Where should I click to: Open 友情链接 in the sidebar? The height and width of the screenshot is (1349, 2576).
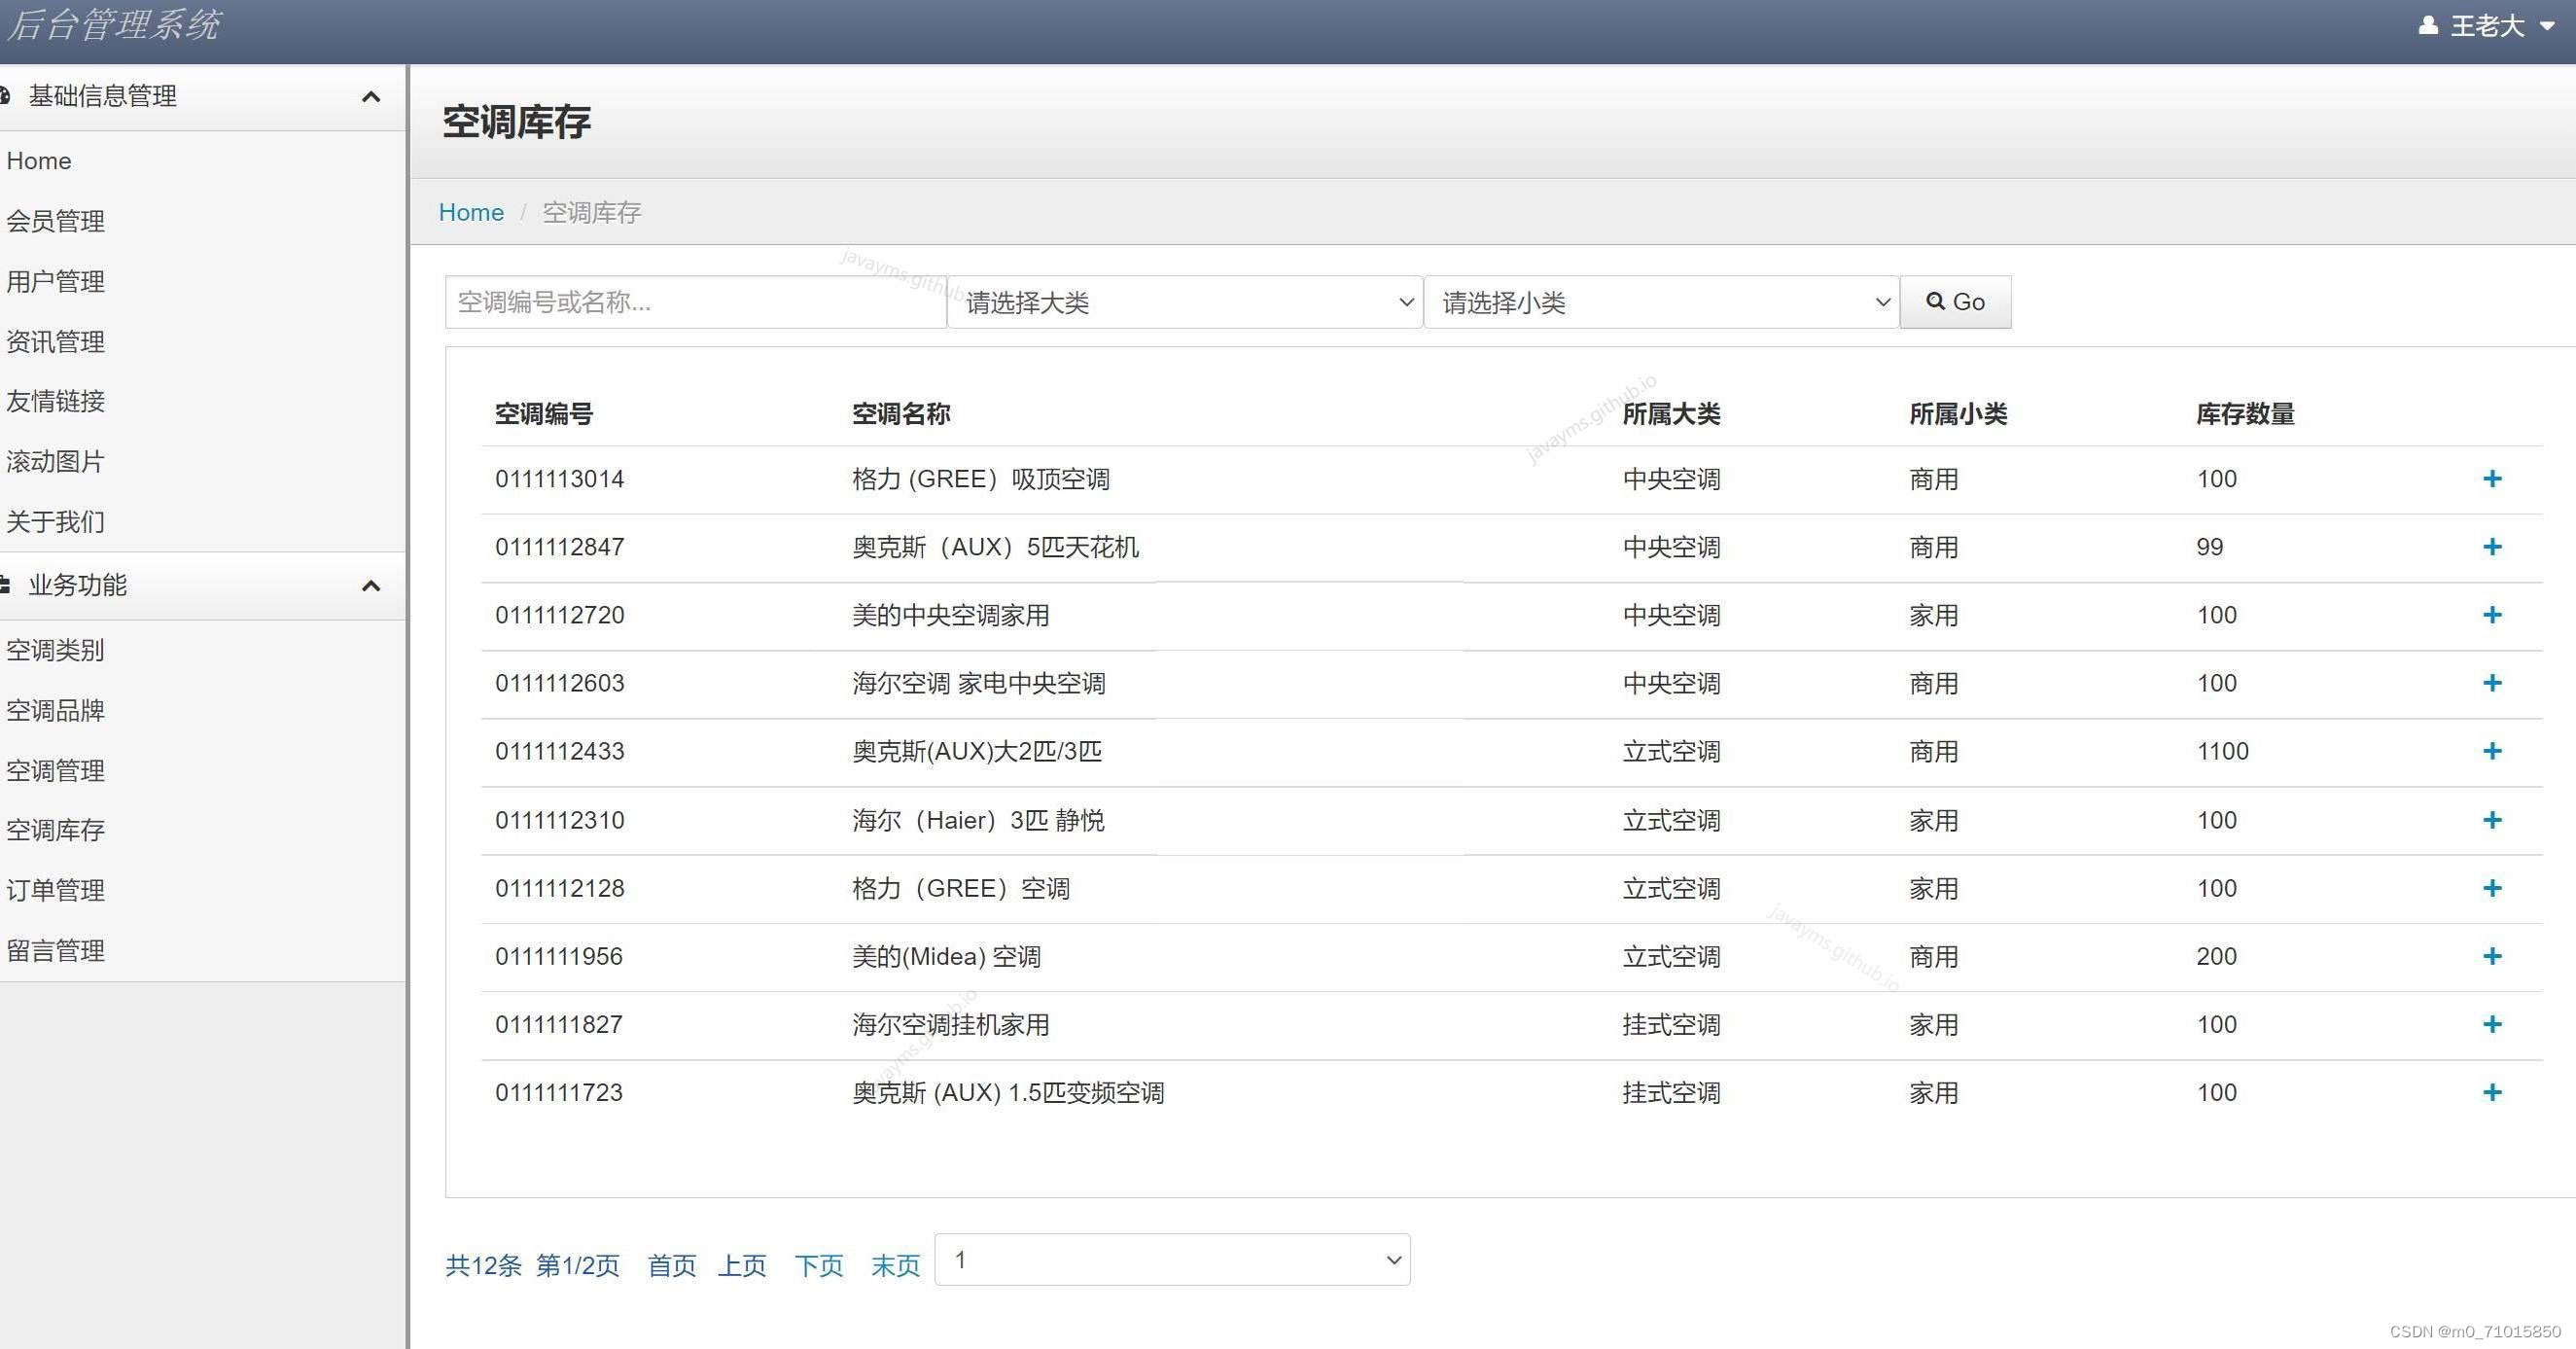tap(55, 401)
